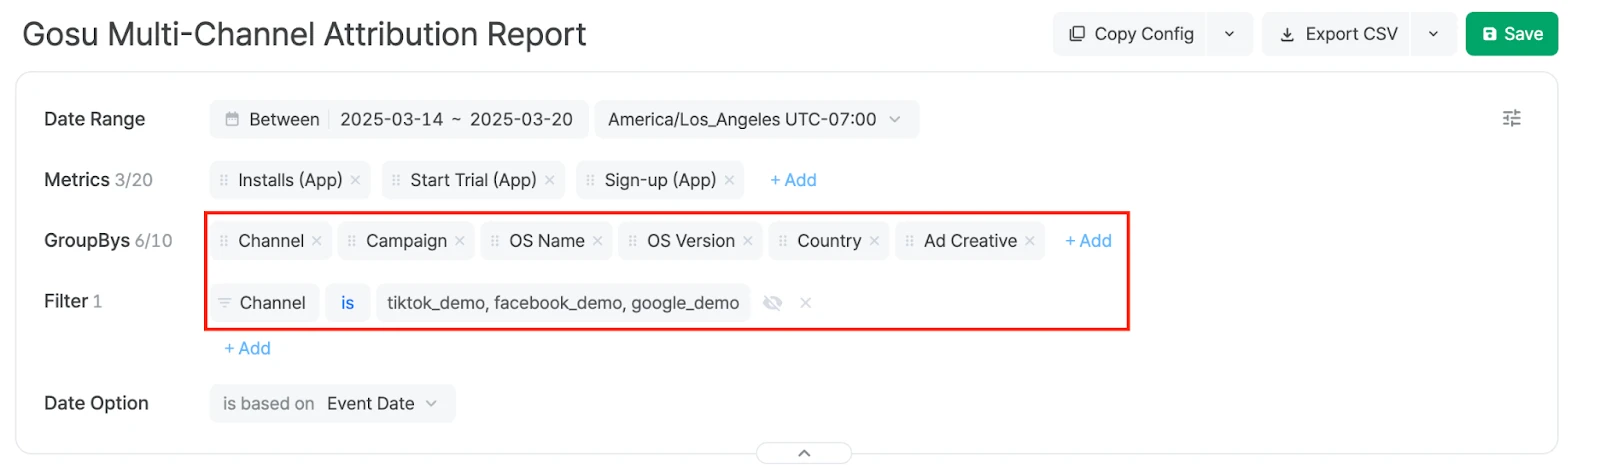This screenshot has width=1600, height=466.
Task: Click the filter settings sliders icon
Action: pyautogui.click(x=1511, y=119)
